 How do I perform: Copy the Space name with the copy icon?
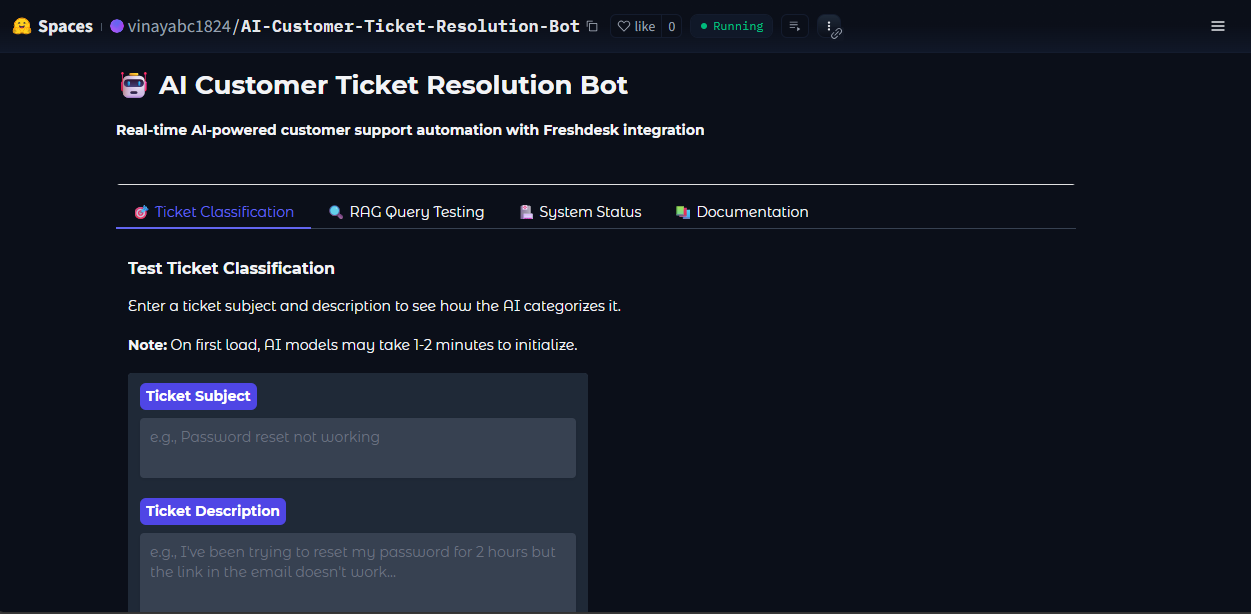tap(593, 27)
